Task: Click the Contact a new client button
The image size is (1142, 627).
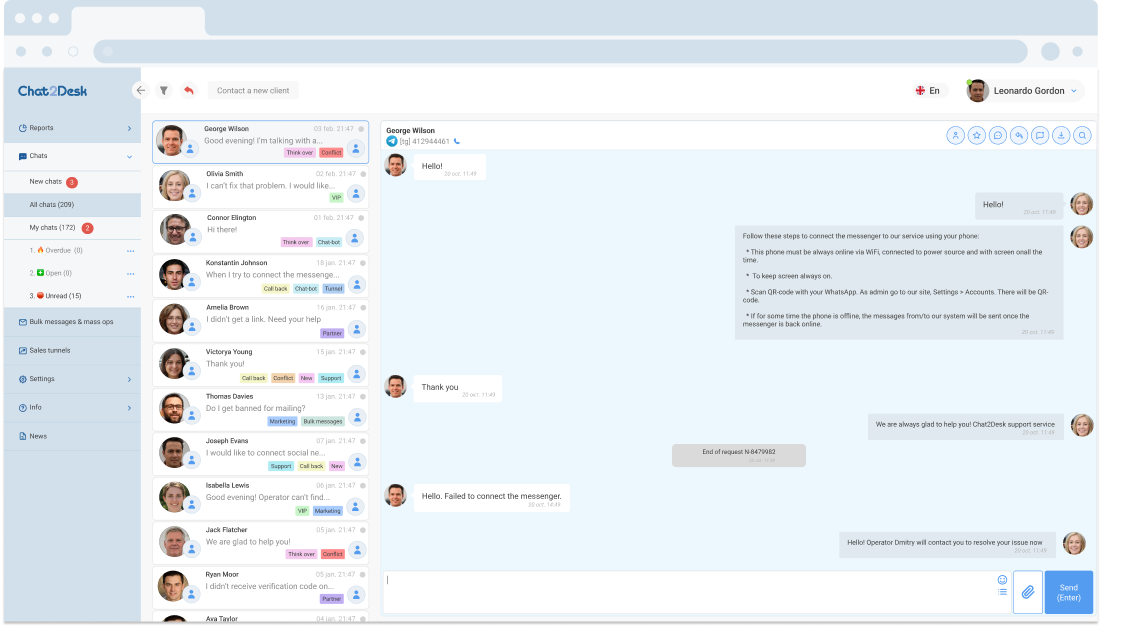Action: (255, 90)
